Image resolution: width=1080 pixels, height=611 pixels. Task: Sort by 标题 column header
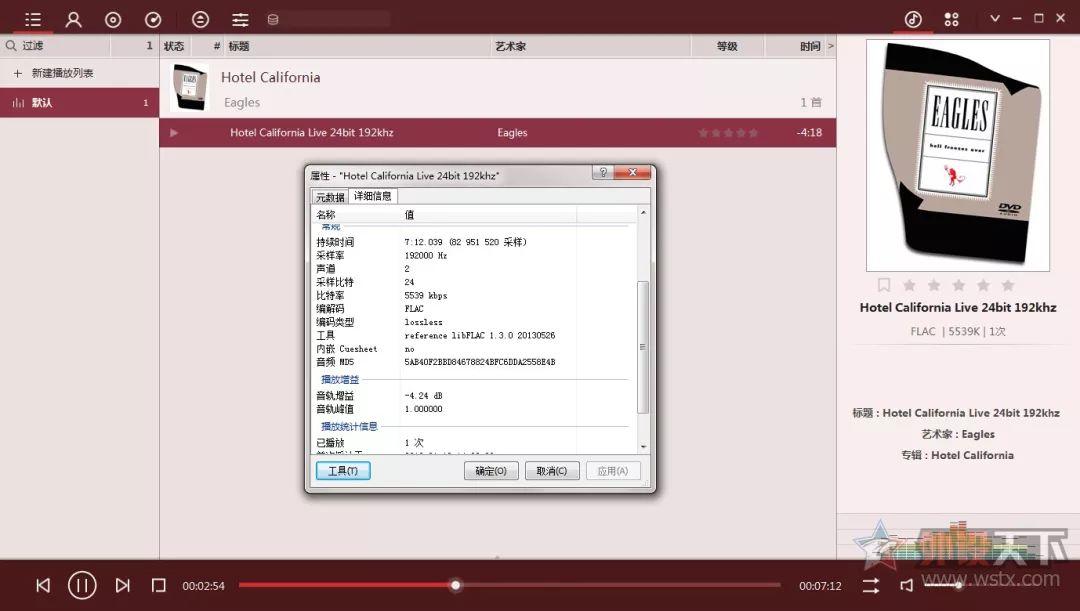click(239, 46)
